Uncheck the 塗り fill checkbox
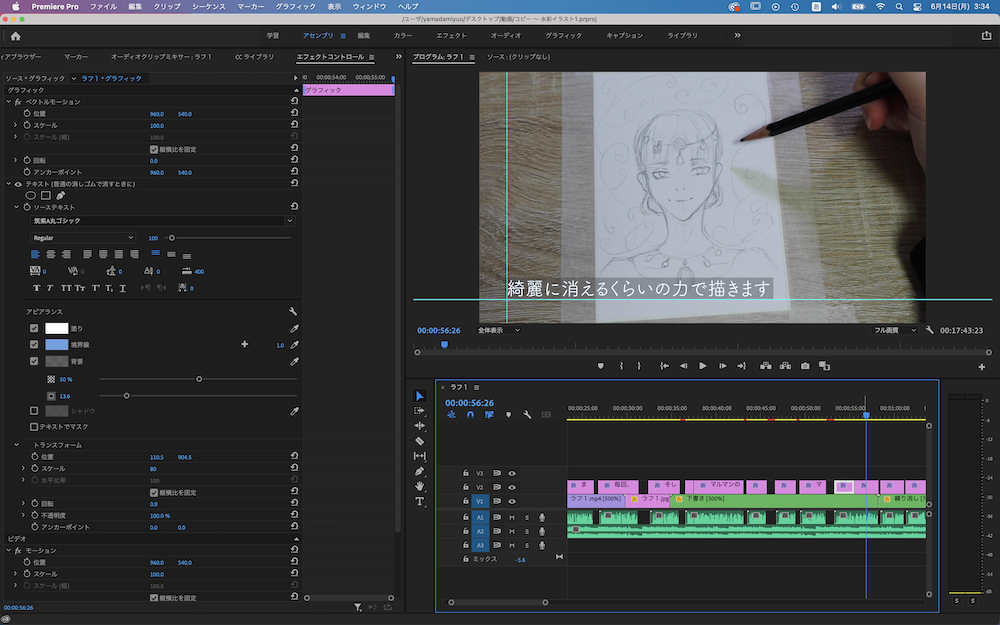 [x=34, y=328]
